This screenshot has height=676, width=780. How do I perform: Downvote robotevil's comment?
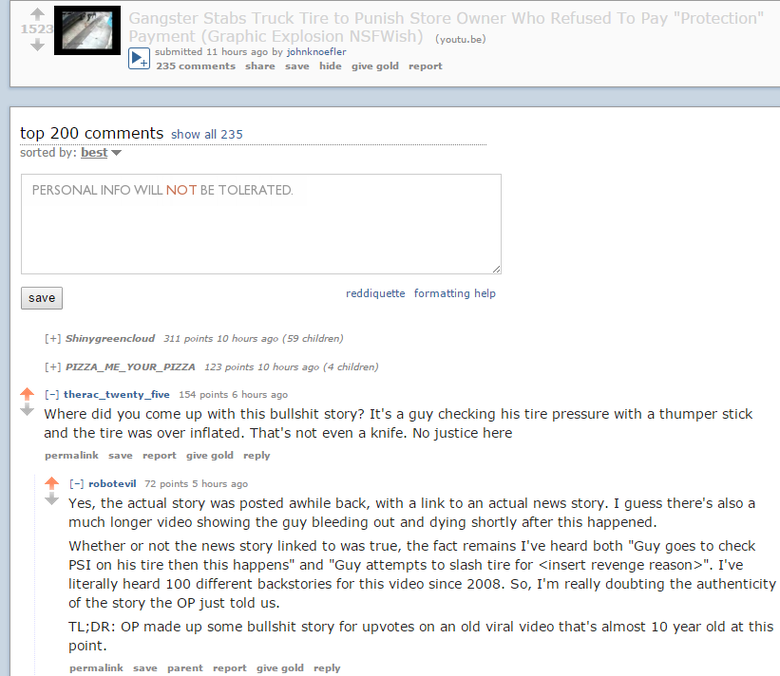[x=52, y=499]
